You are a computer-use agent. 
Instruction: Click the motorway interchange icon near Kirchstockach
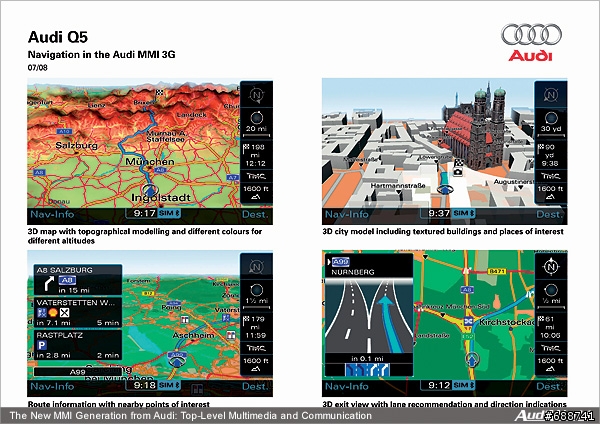468,322
